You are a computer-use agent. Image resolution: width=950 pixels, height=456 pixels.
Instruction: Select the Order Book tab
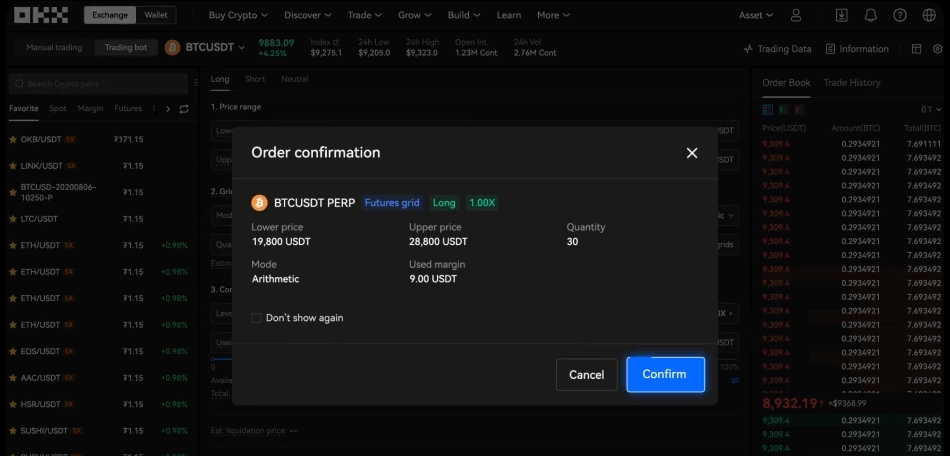pos(786,83)
